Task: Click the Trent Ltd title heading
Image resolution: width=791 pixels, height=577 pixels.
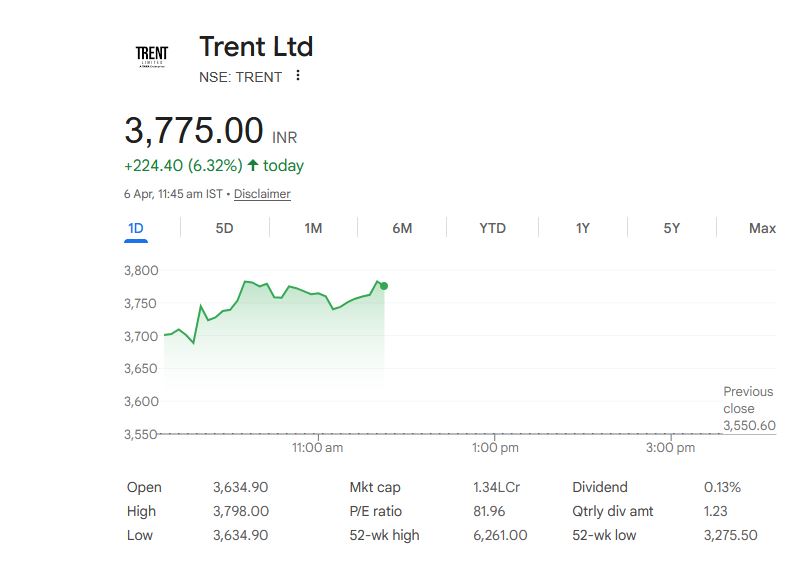Action: [x=256, y=46]
